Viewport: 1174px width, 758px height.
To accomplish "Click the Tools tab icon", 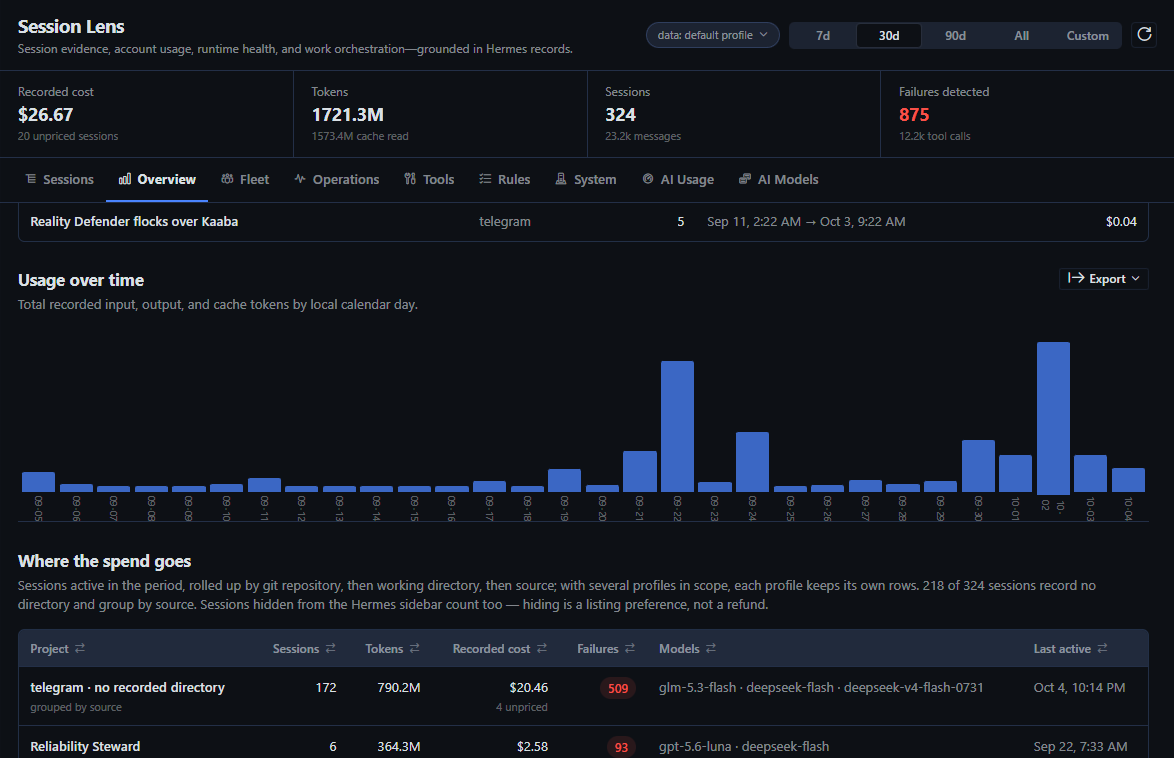I will [410, 179].
